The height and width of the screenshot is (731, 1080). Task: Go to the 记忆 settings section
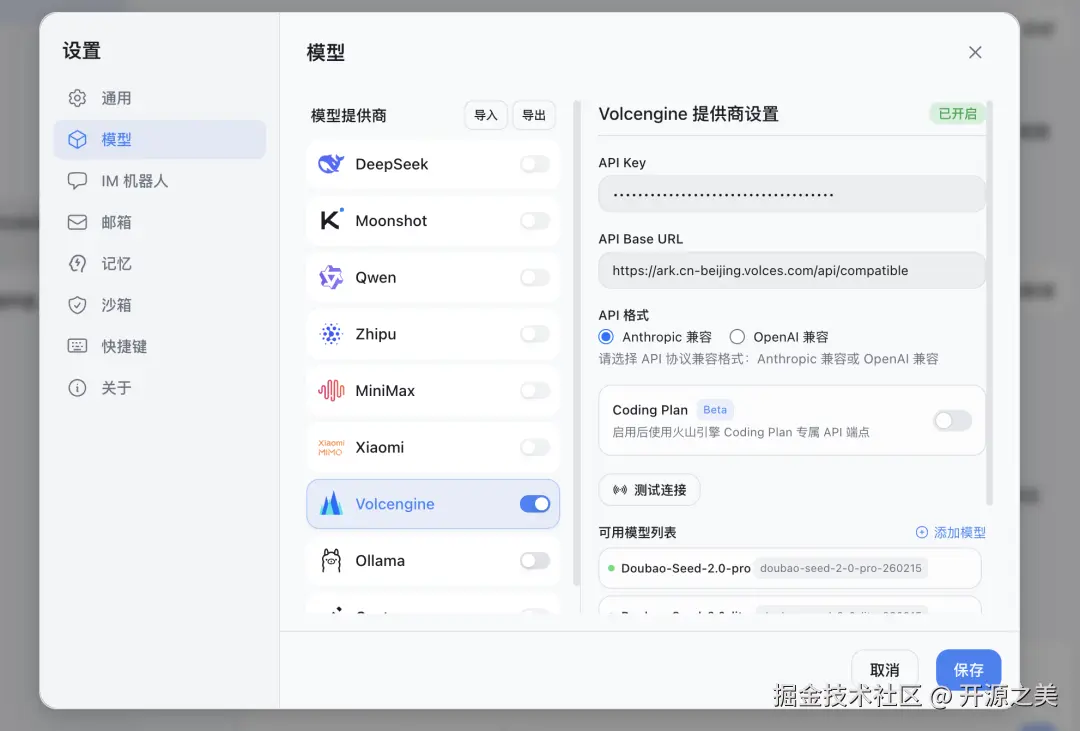[x=160, y=263]
